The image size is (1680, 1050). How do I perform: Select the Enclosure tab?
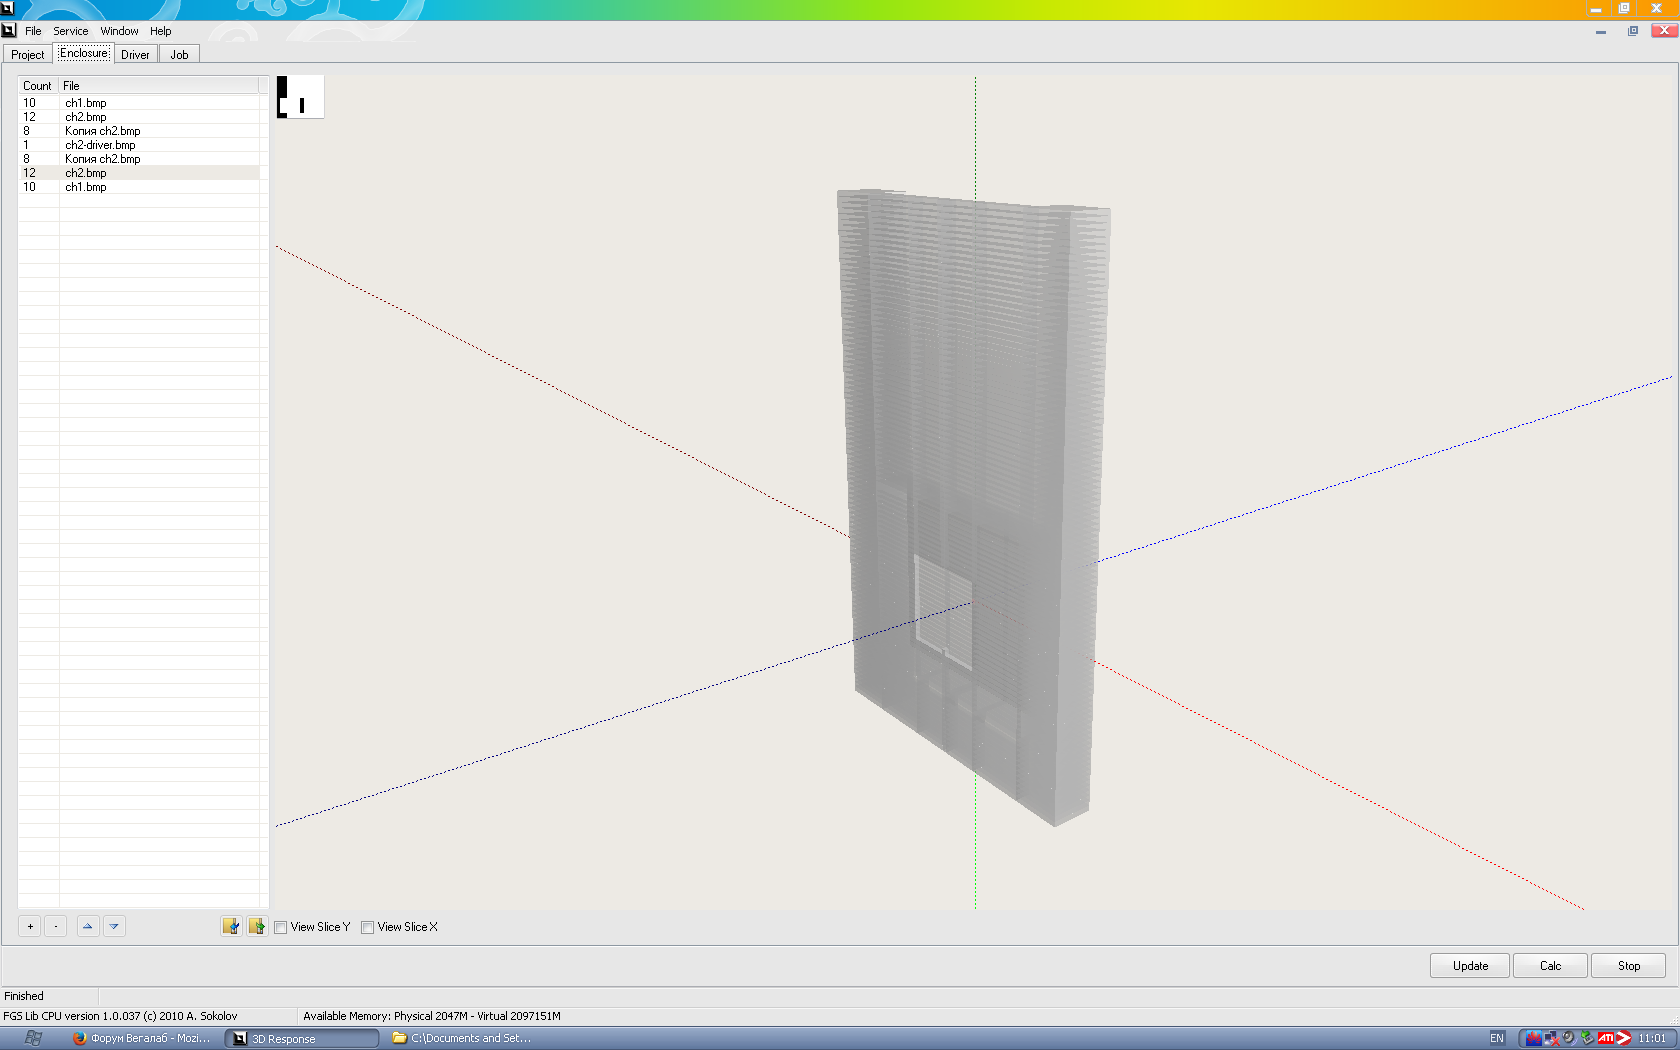pos(84,53)
